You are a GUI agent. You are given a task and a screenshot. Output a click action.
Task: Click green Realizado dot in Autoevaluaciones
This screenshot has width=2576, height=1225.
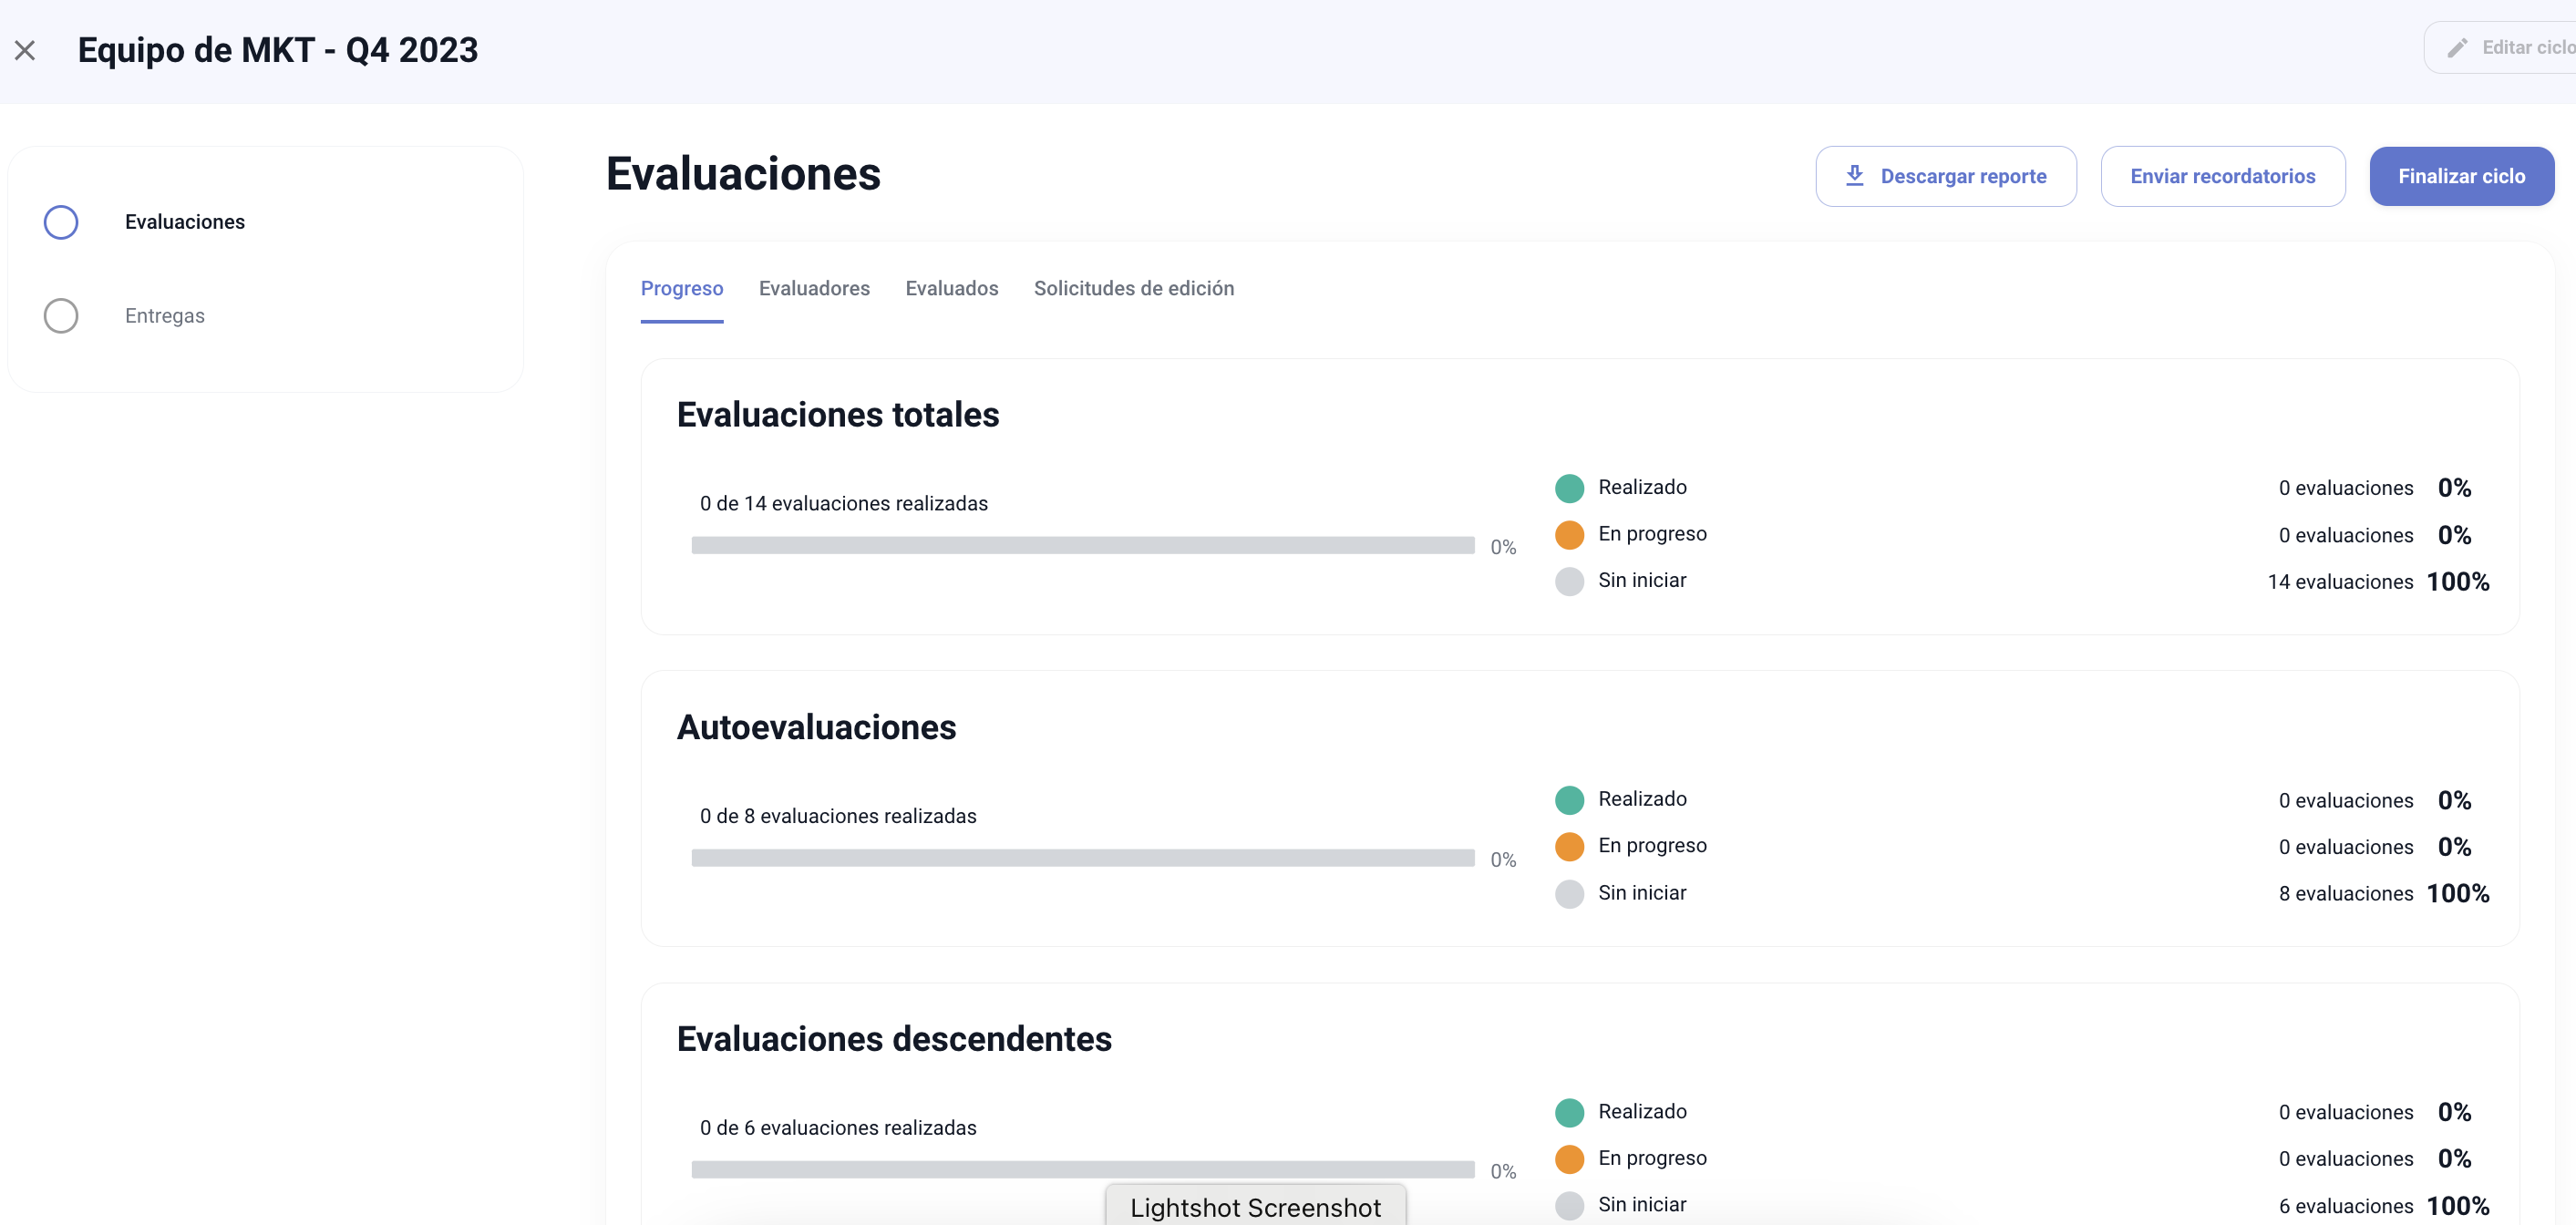[x=1569, y=800]
